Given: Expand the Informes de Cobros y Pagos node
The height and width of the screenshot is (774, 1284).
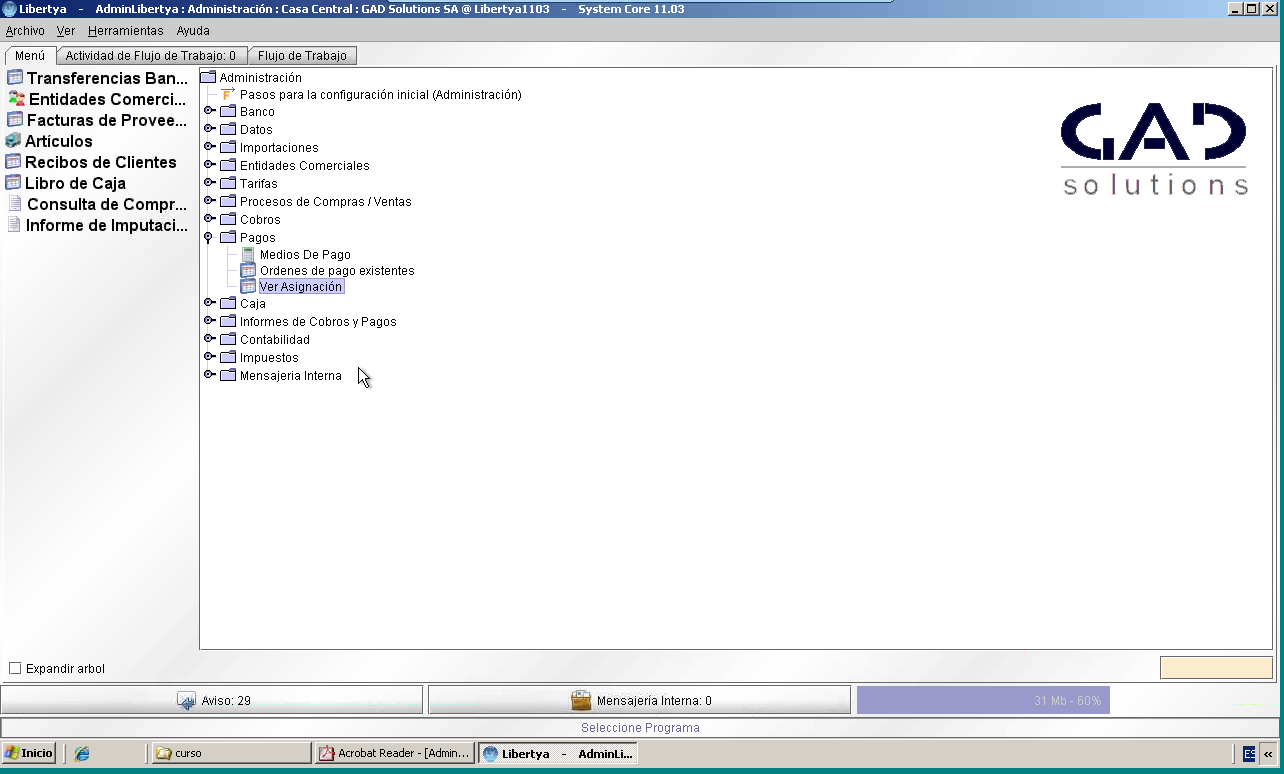Looking at the screenshot, I should (x=209, y=321).
